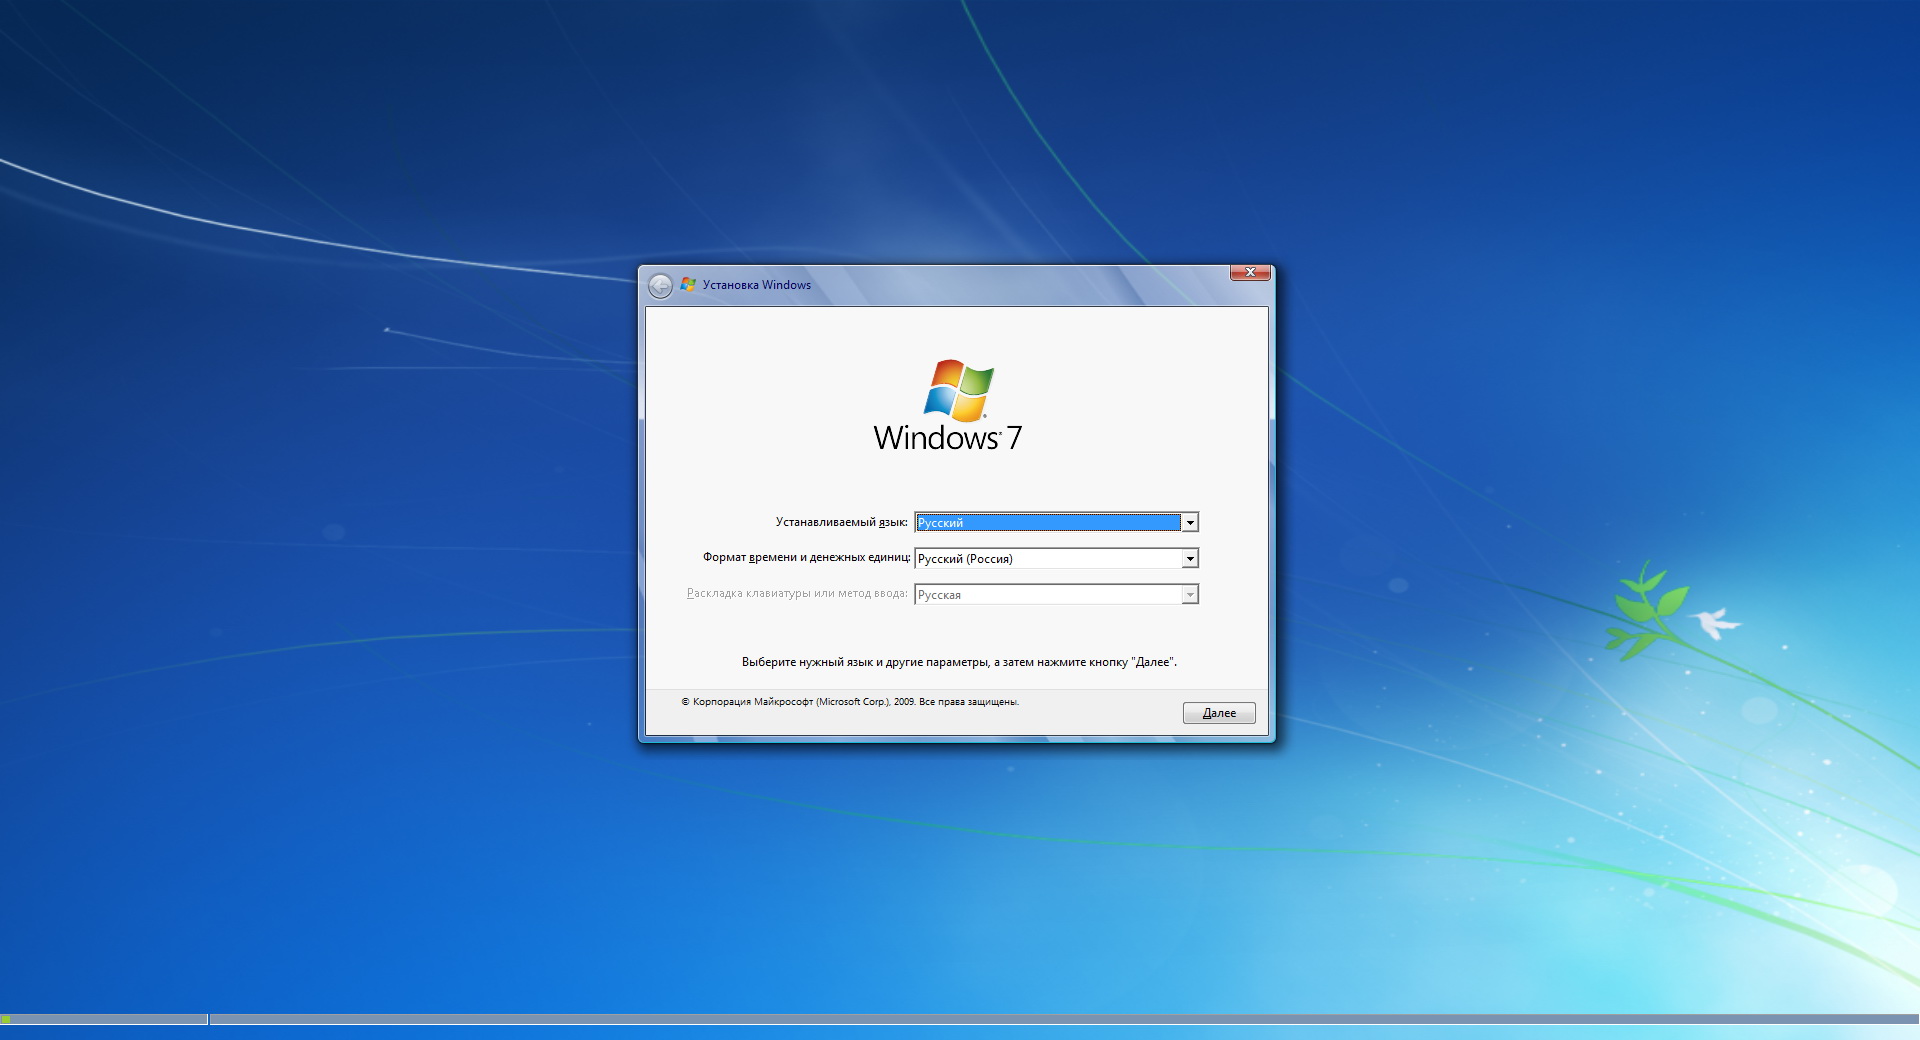
Task: Click the Устанавливаемый язык label
Action: (x=841, y=522)
